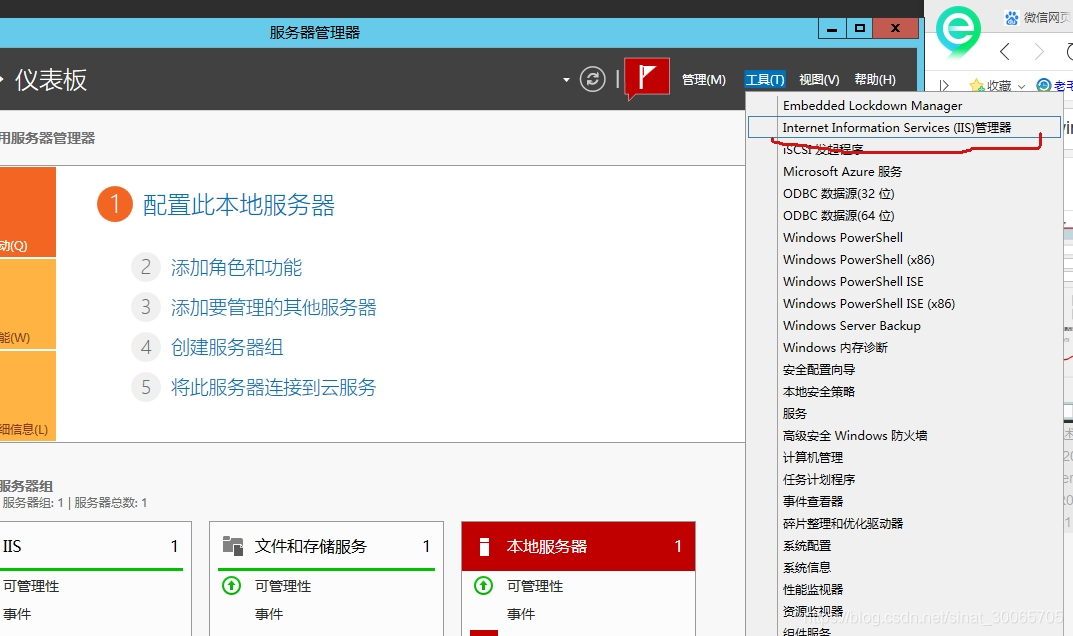The image size is (1073, 636).
Task: Click 添加角色和功能 link
Action: (236, 267)
